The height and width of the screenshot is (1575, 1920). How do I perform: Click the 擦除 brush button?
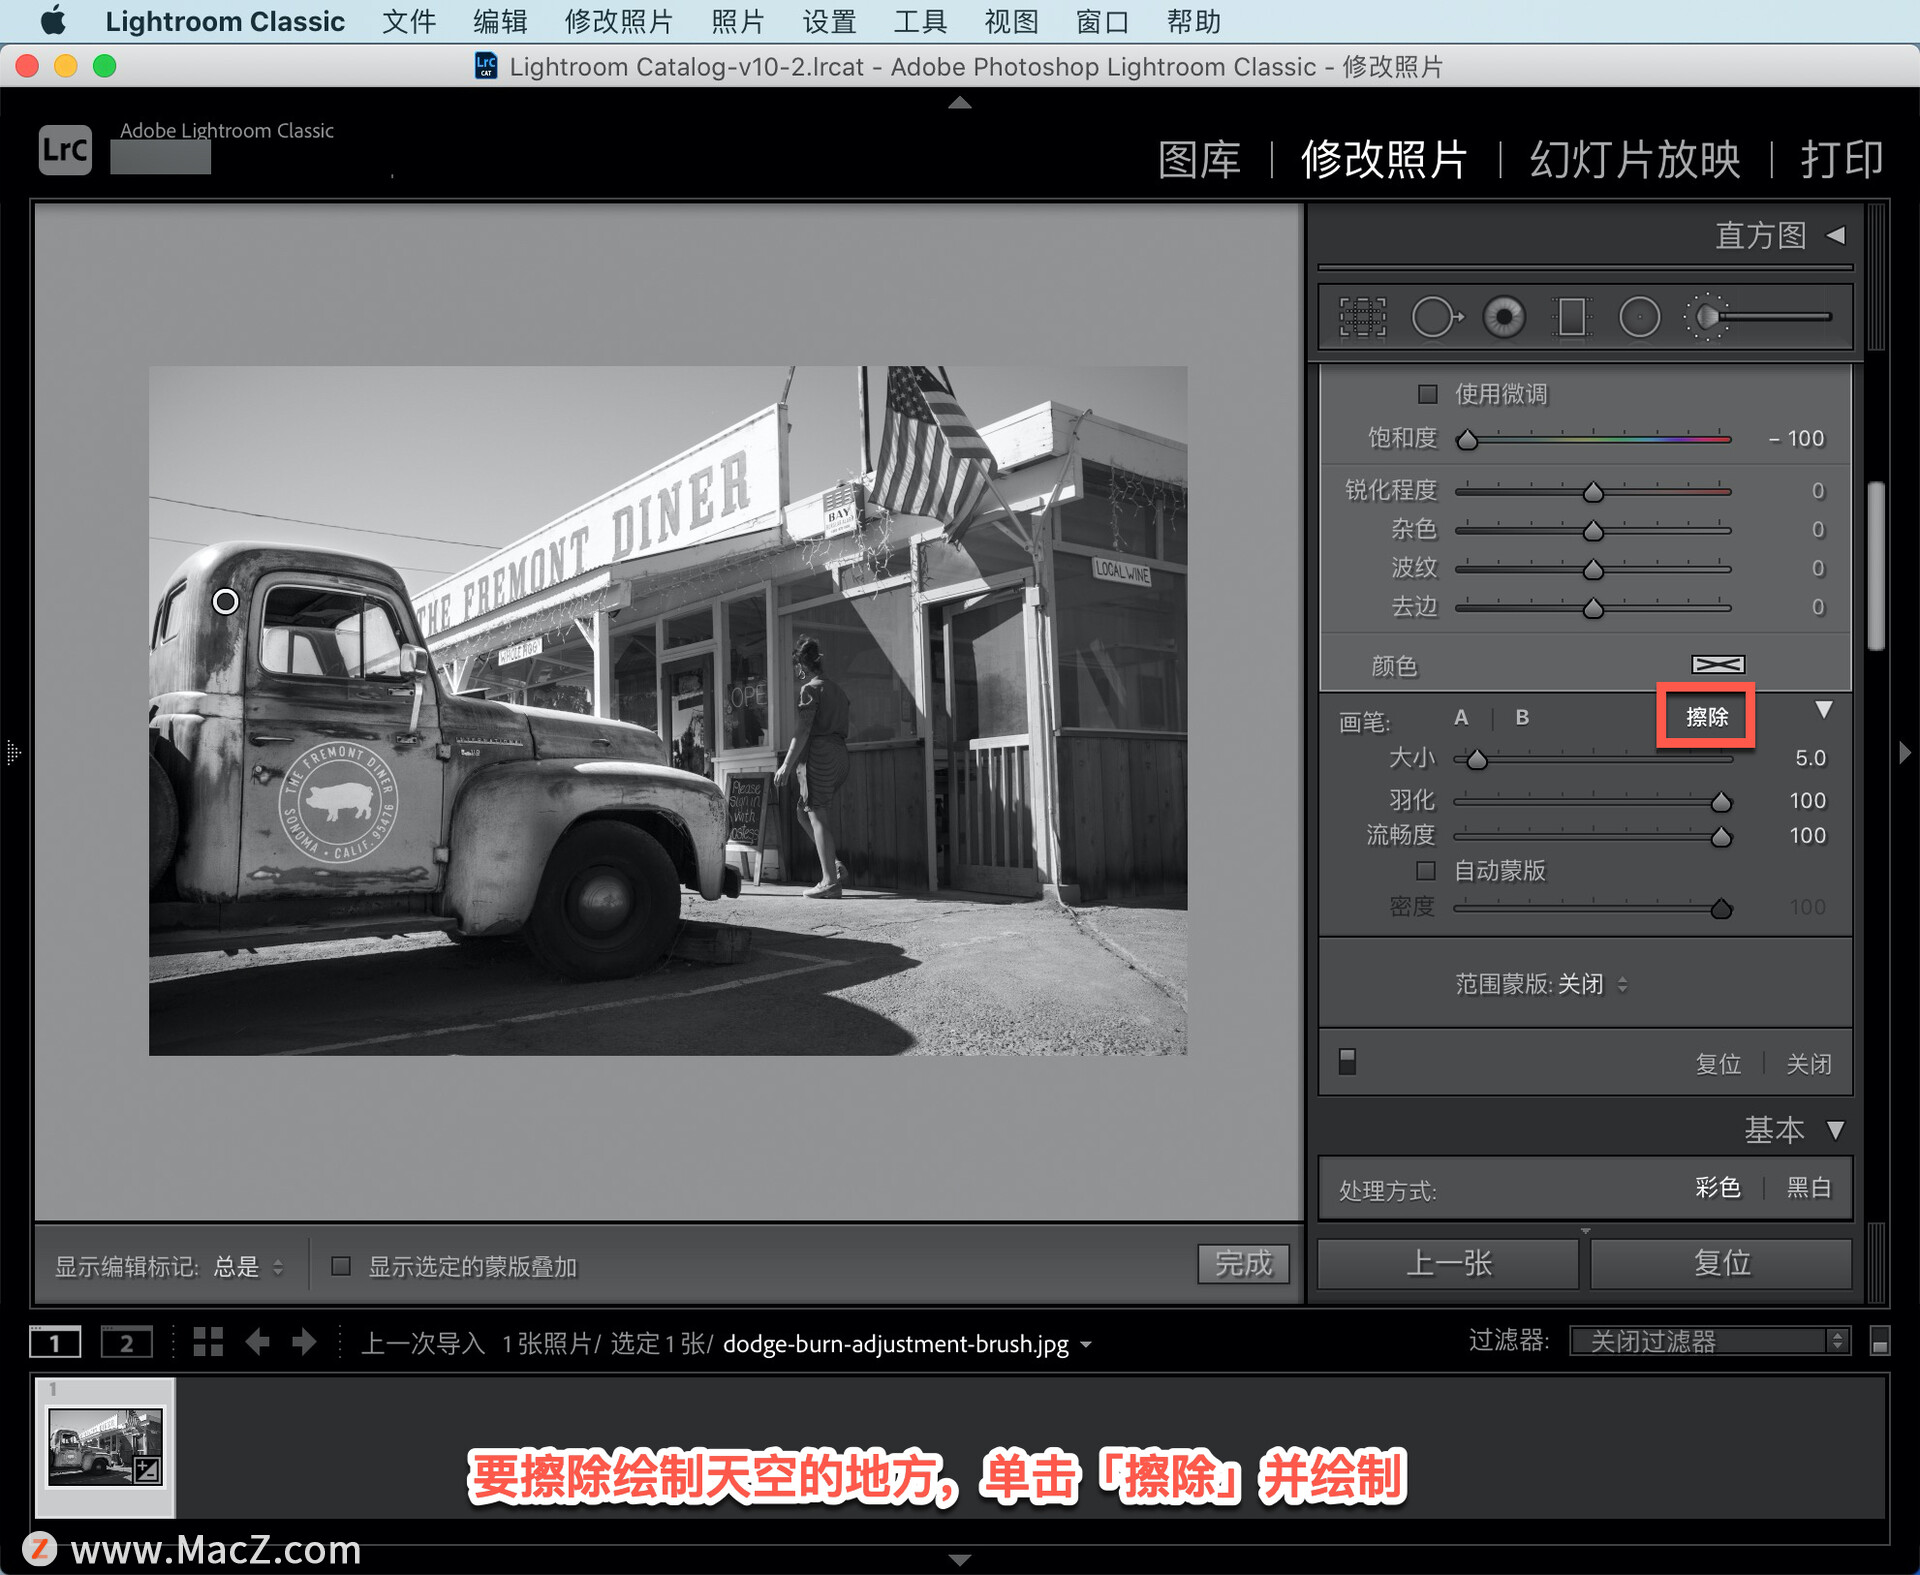(1707, 716)
